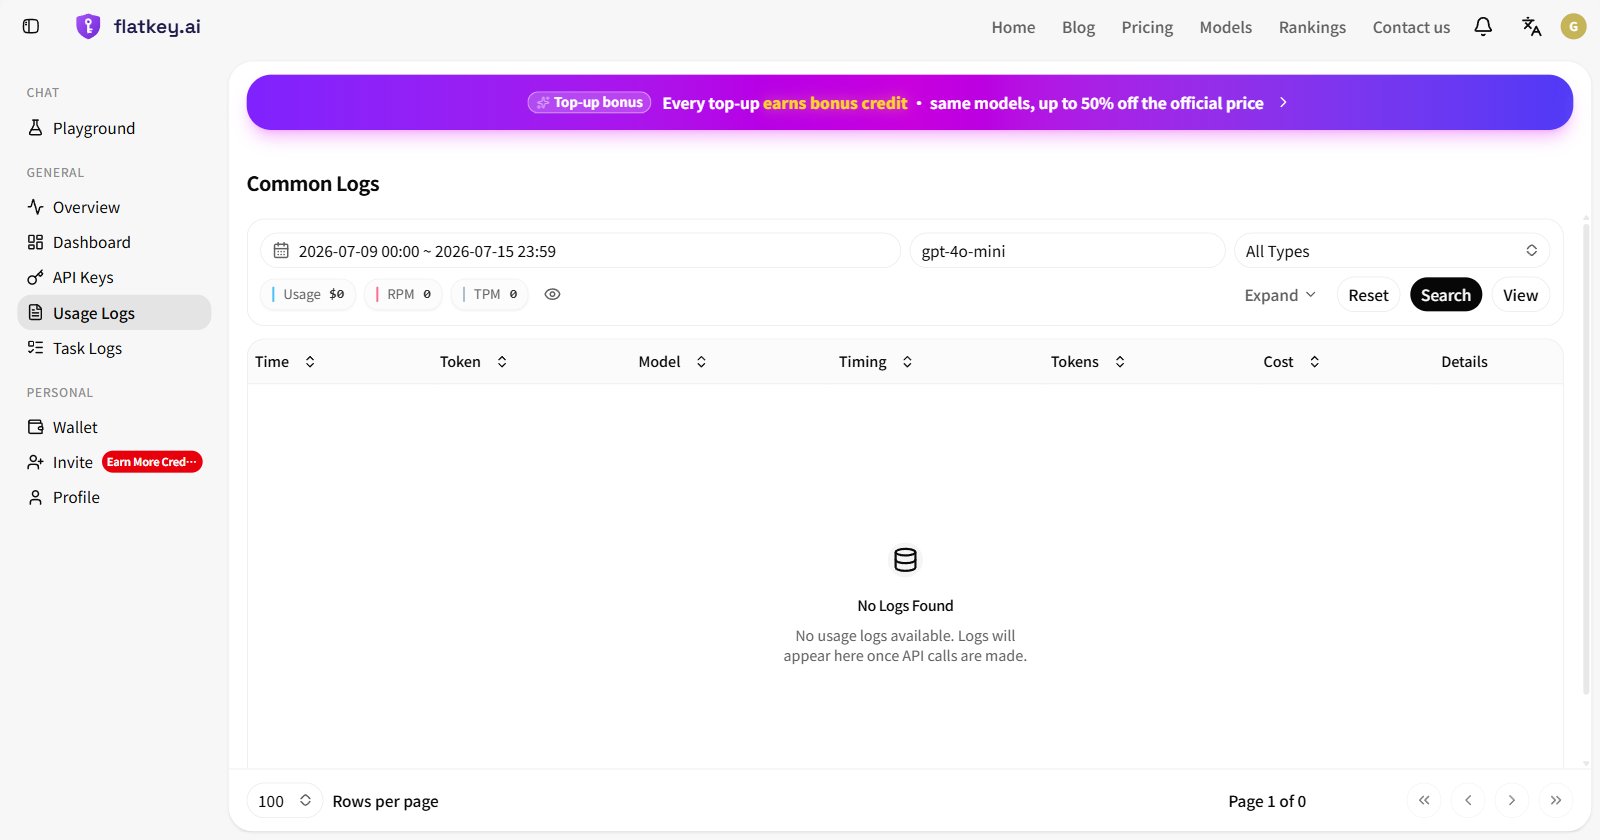Open Playground in the sidebar

click(114, 128)
